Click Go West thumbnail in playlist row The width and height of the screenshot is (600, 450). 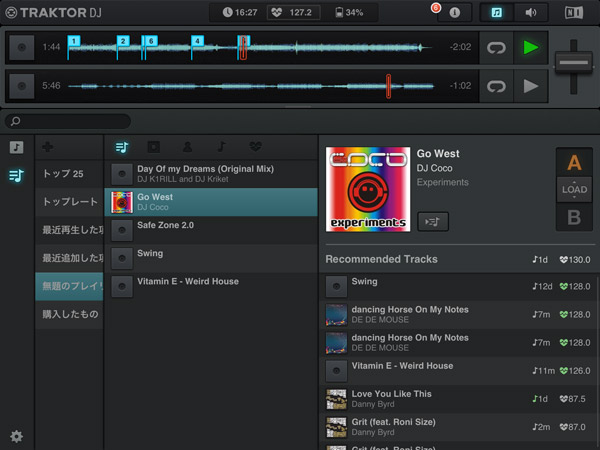pos(122,202)
